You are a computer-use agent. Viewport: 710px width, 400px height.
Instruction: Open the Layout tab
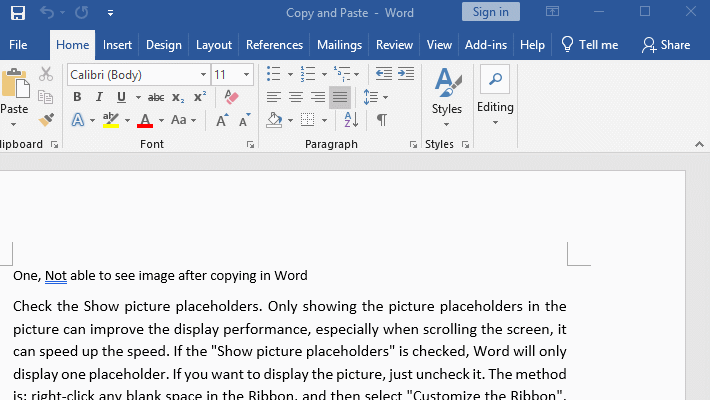(x=214, y=45)
